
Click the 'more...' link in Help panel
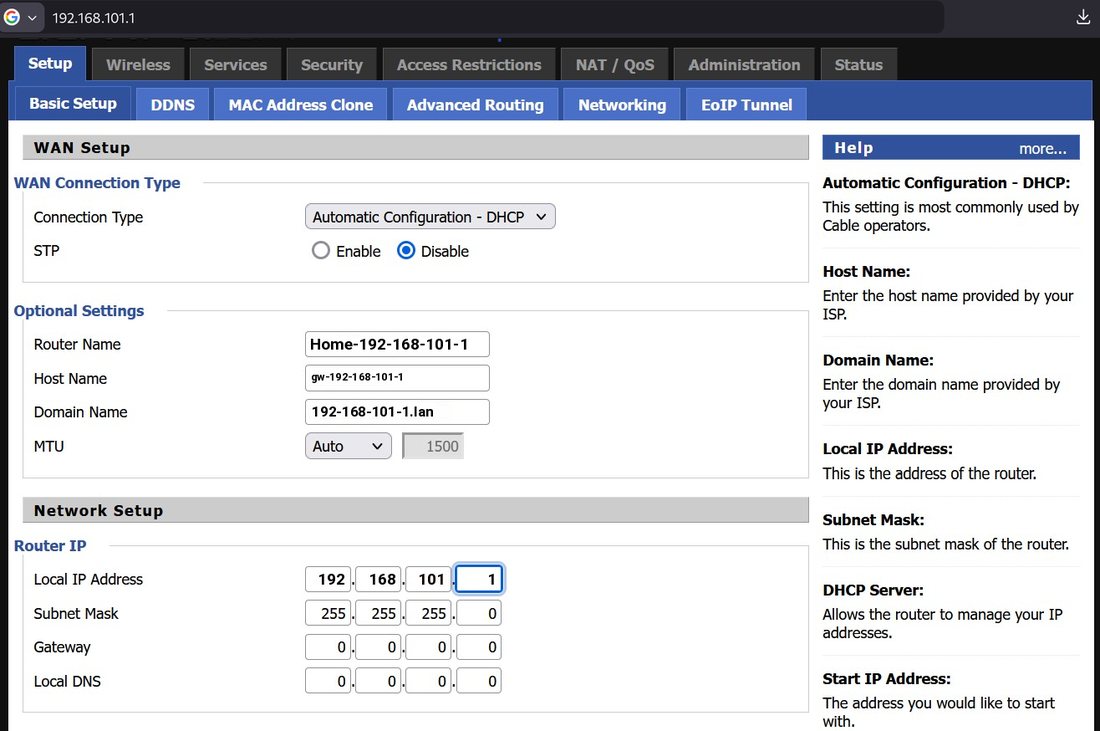[x=1042, y=149]
